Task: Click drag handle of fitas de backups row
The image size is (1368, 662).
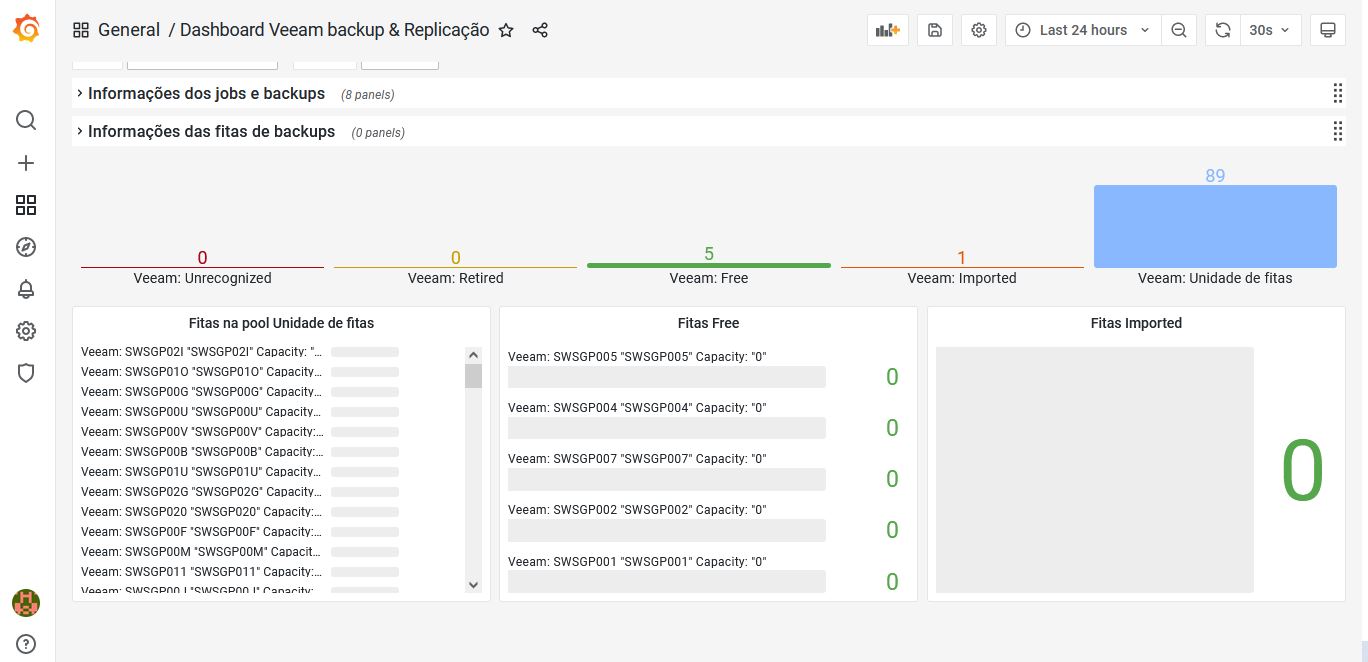Action: 1337,131
